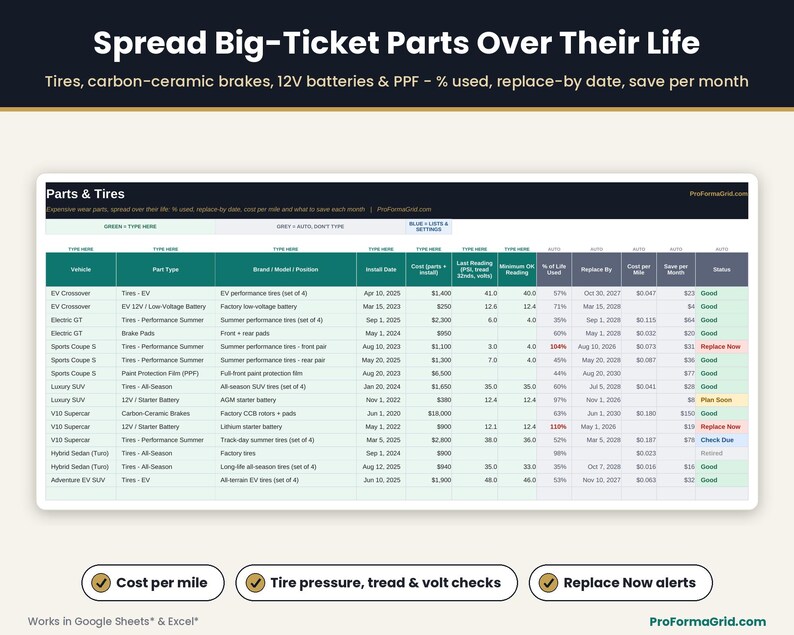The height and width of the screenshot is (635, 794).
Task: Click the $2,800 cost cell
Action: (x=428, y=440)
